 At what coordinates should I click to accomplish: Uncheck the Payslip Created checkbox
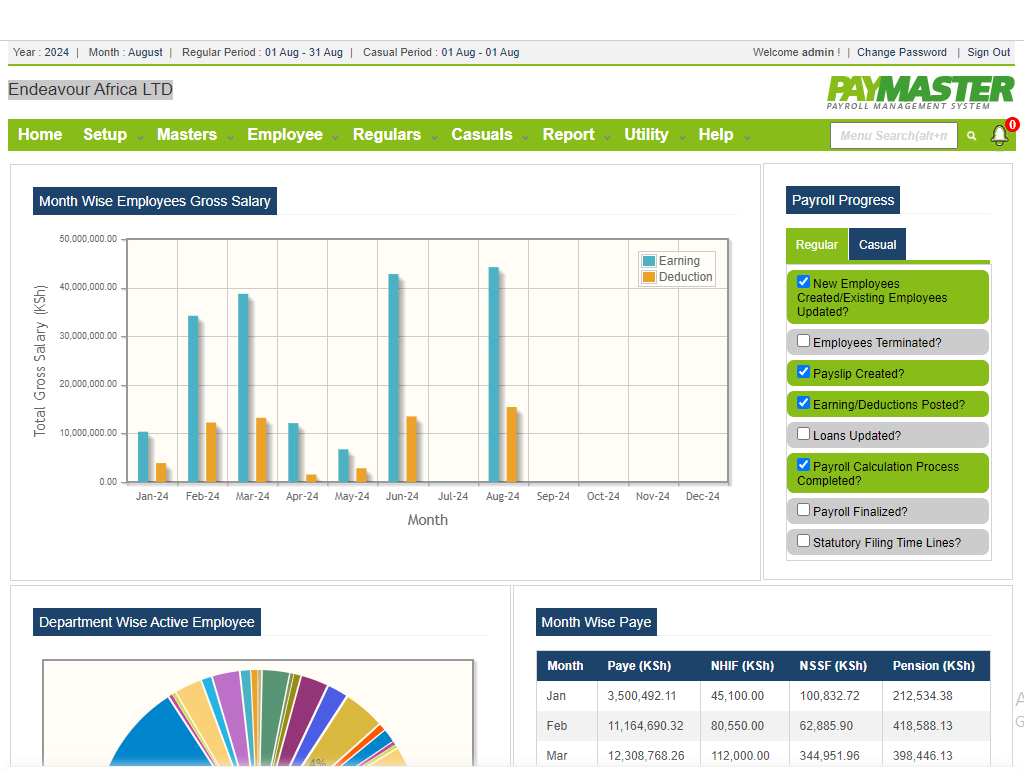coord(804,372)
